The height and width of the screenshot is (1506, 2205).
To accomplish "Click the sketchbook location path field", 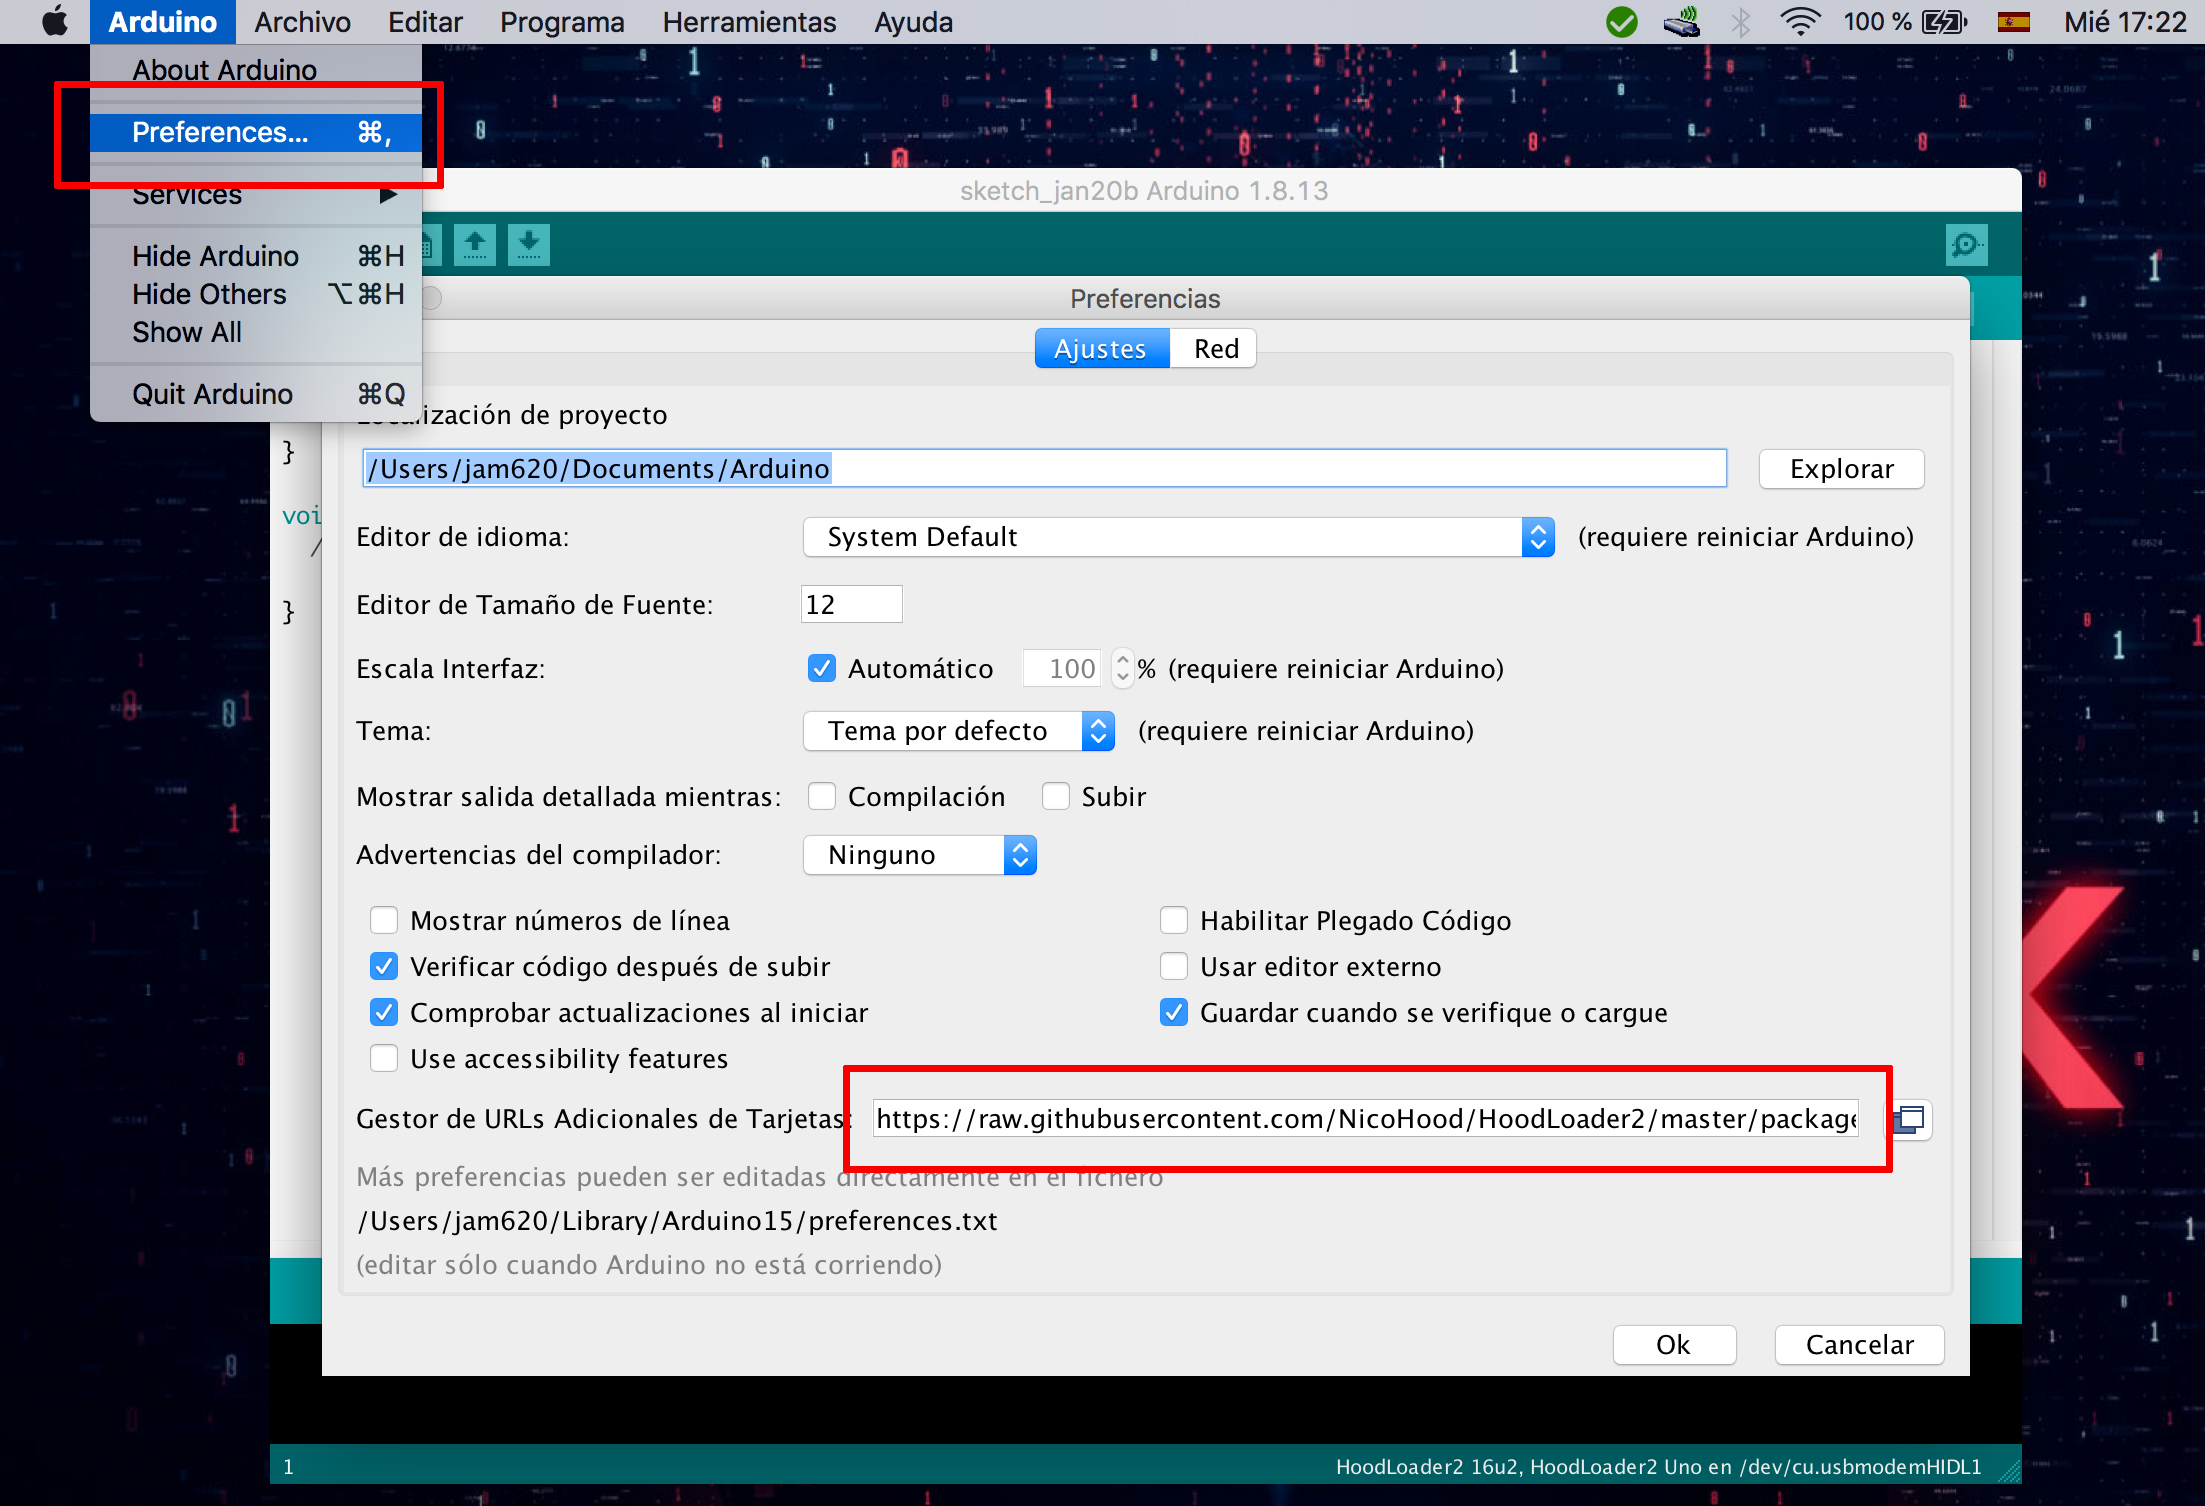I will pos(1044,469).
